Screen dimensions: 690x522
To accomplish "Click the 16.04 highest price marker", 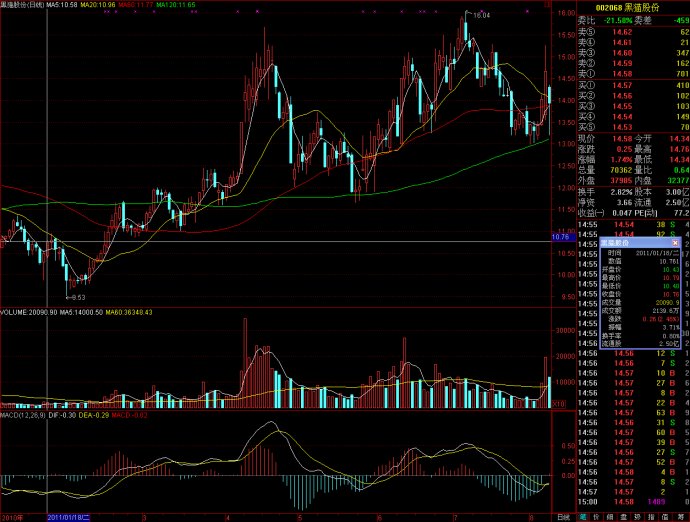I will click(481, 16).
